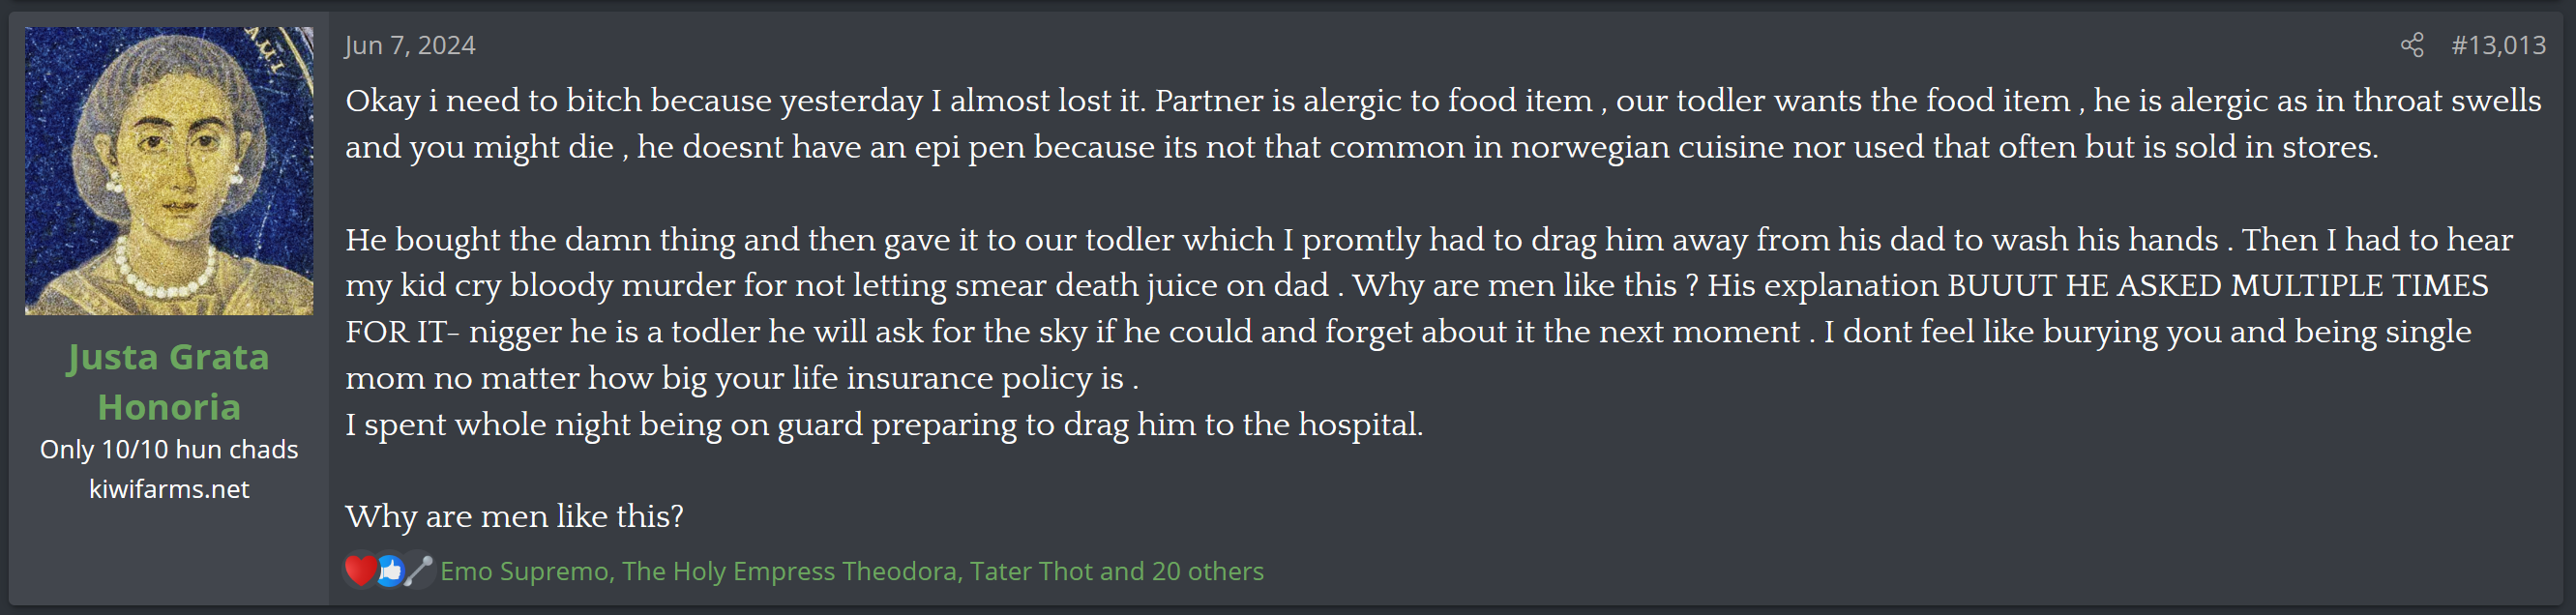Click the line 'I spent whole night being on guard'
2576x615 pixels.
883,424
